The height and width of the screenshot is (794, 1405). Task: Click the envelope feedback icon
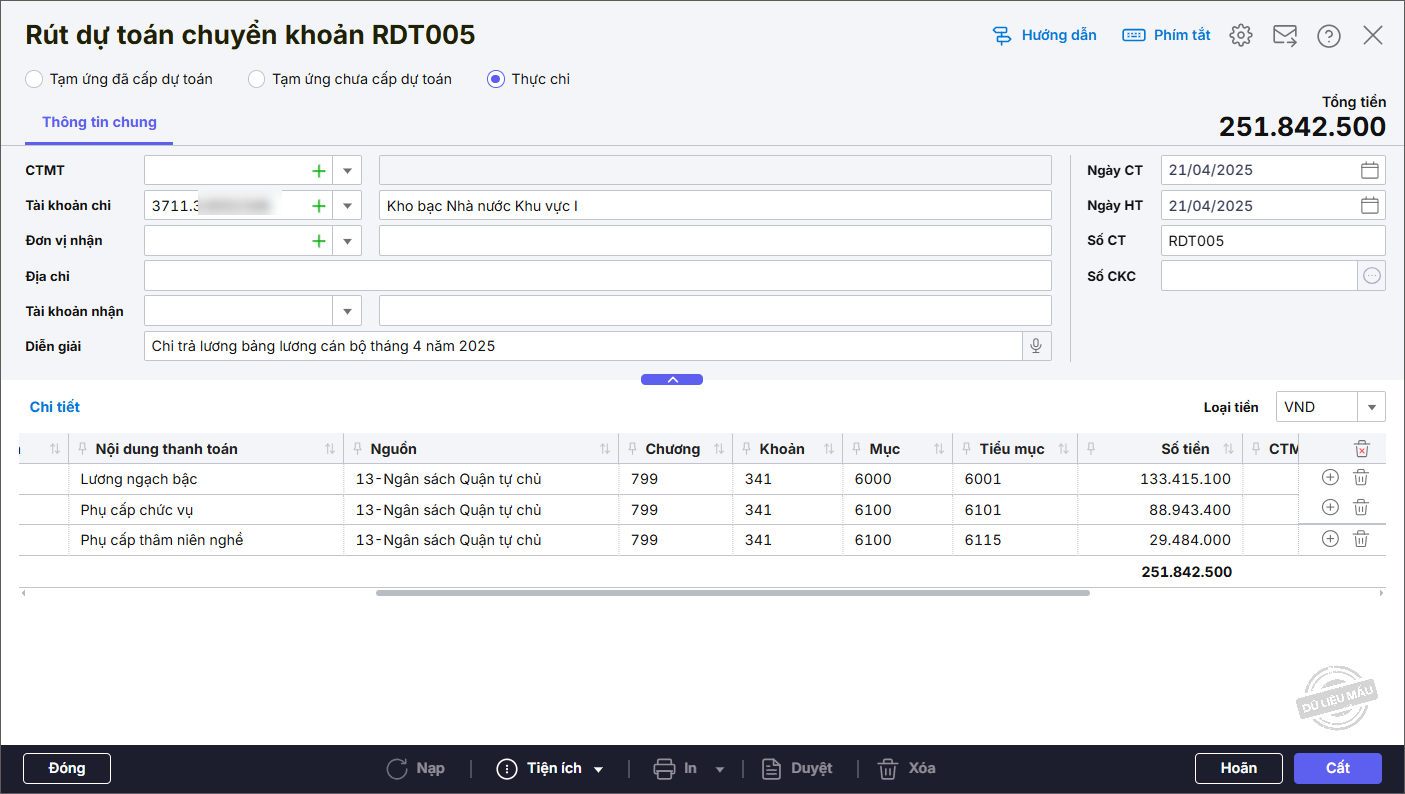click(1285, 35)
